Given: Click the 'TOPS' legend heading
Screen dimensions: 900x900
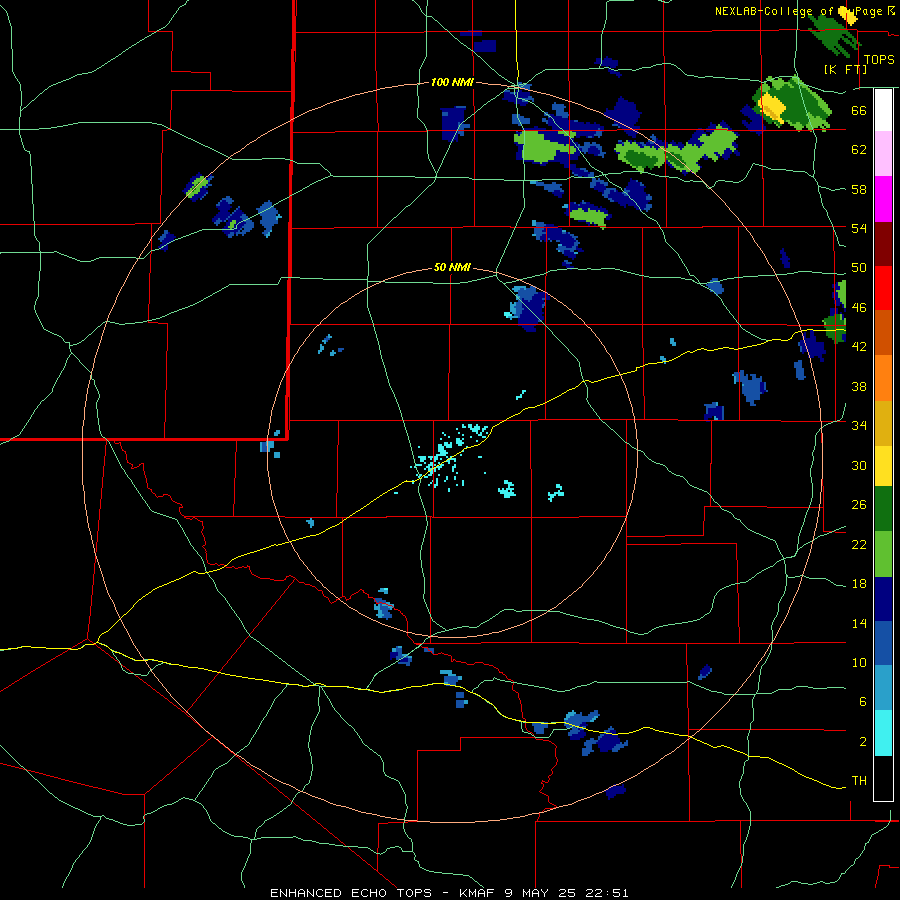Looking at the screenshot, I should click(879, 59).
